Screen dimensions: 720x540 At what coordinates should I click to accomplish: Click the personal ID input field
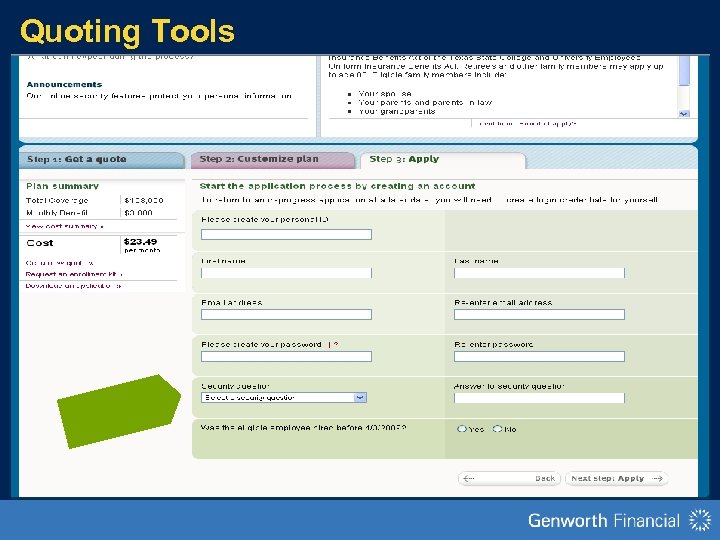click(x=286, y=235)
